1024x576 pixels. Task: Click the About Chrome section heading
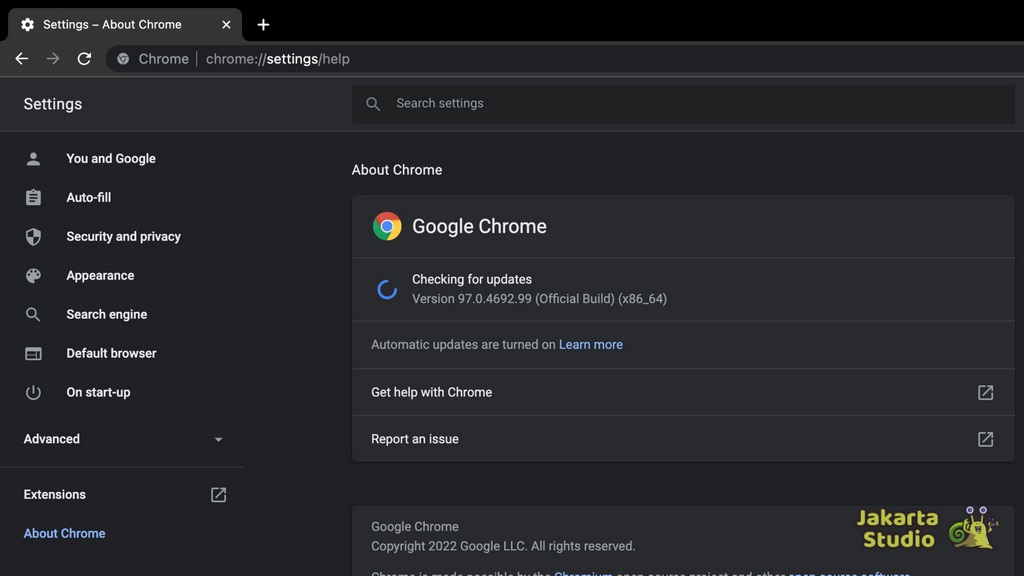(396, 170)
